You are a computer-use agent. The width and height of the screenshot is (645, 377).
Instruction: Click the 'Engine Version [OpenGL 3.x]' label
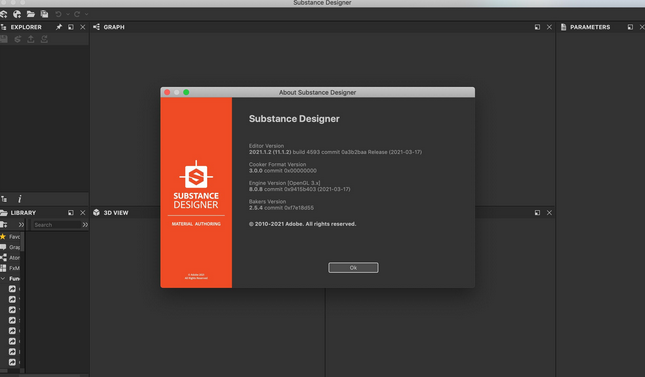point(284,183)
